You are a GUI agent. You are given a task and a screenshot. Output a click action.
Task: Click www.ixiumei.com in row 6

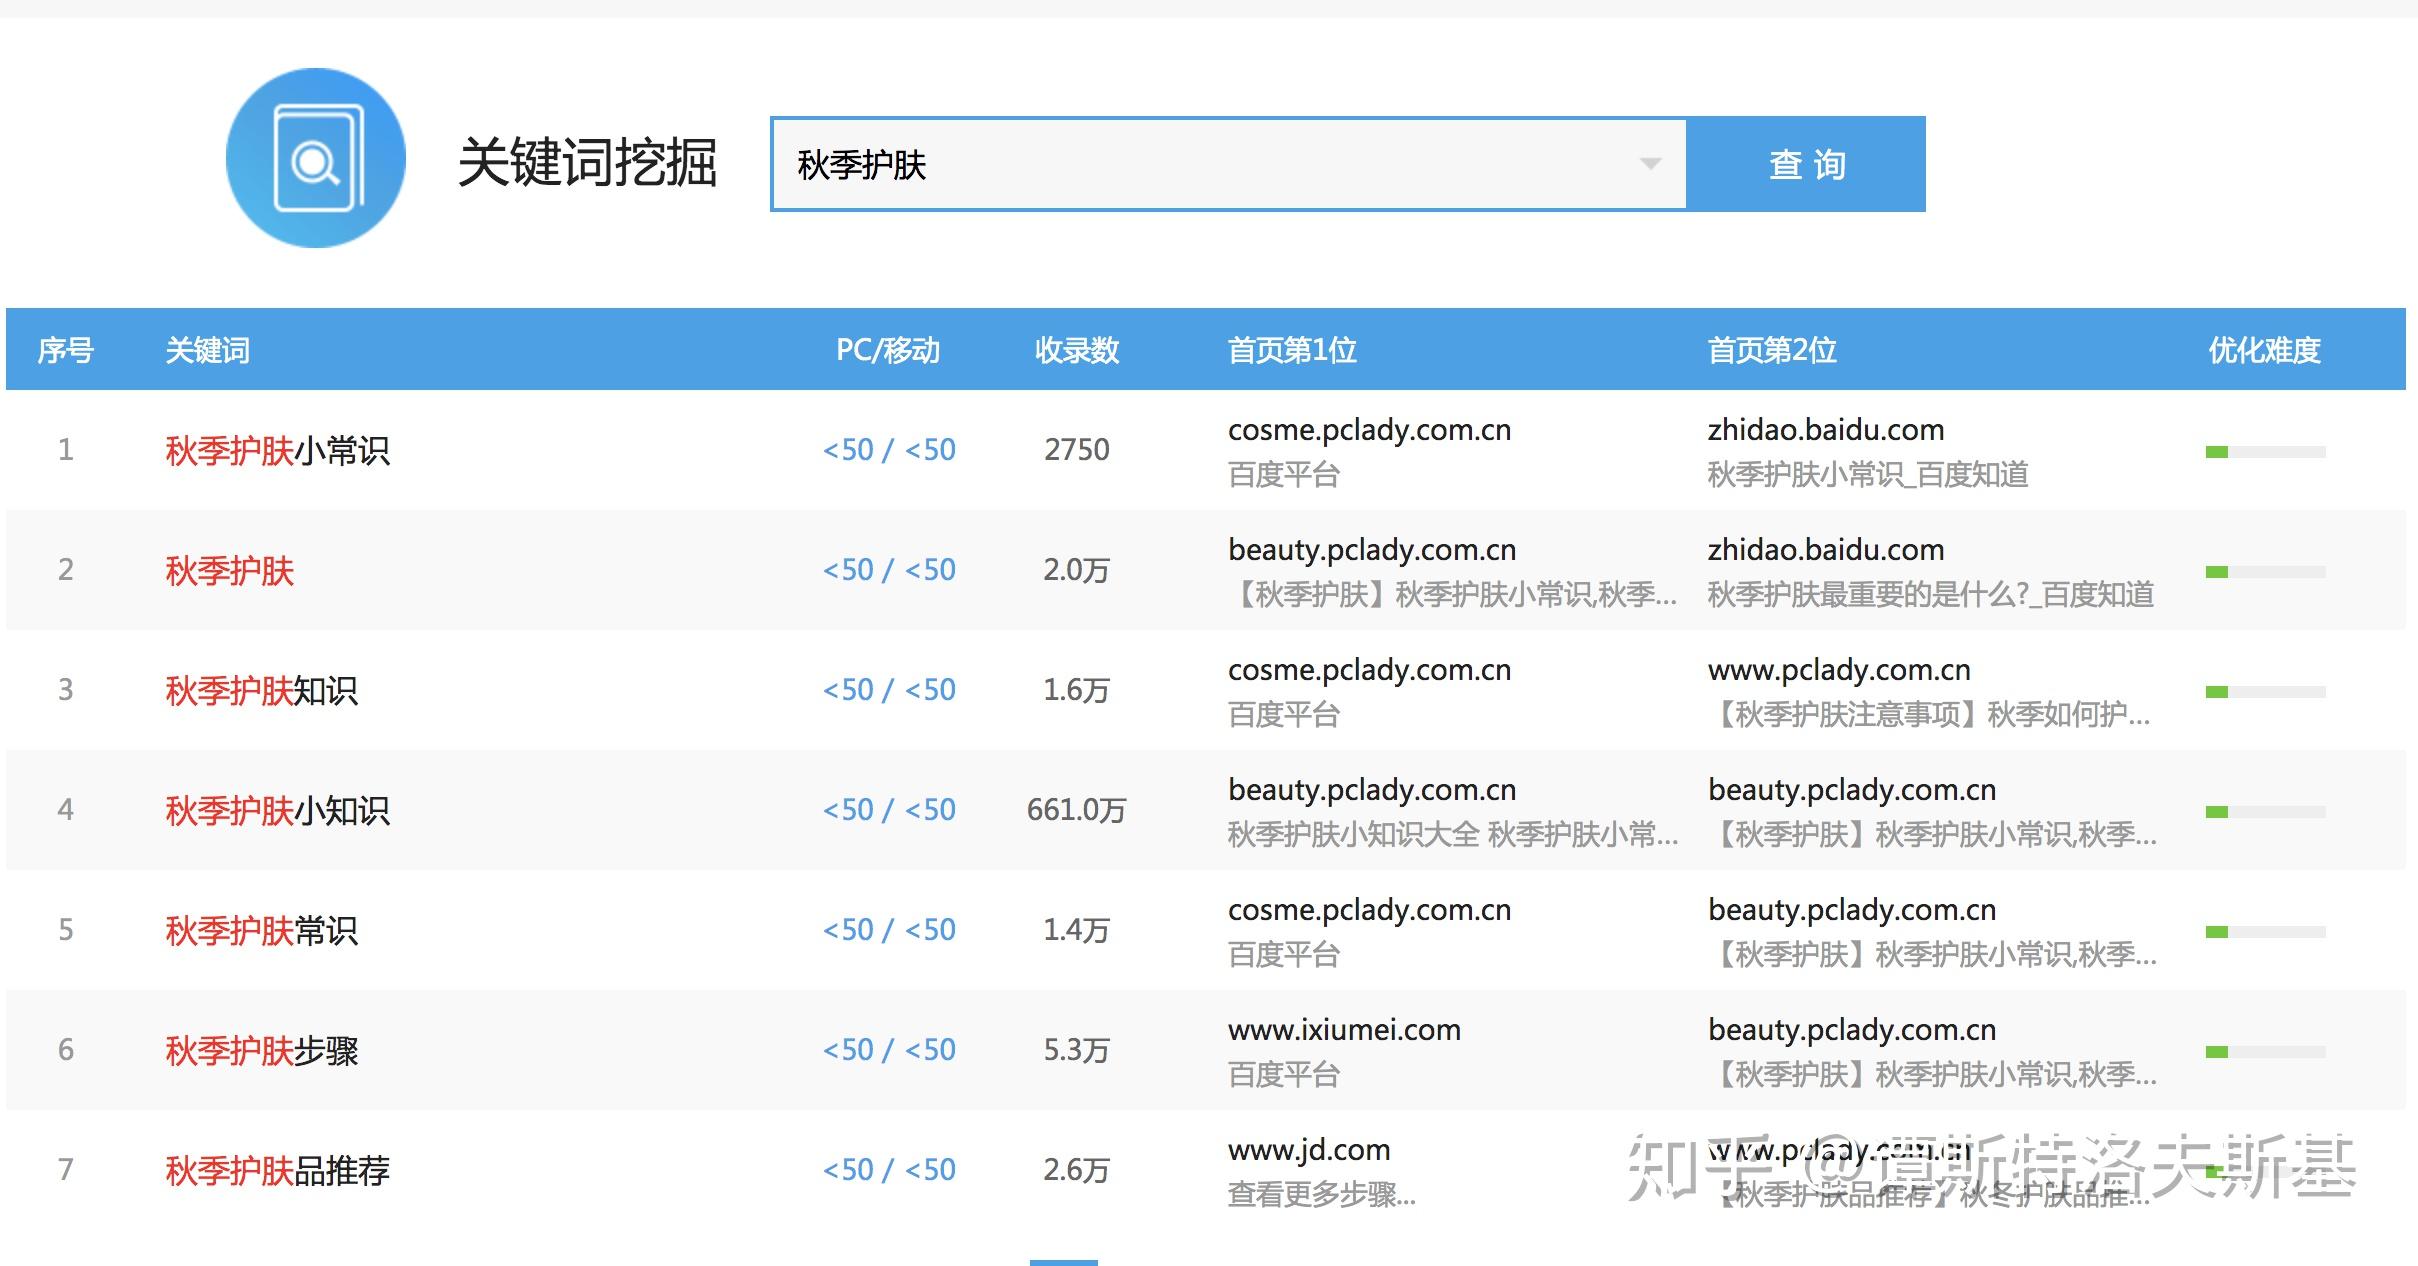[x=1344, y=1030]
